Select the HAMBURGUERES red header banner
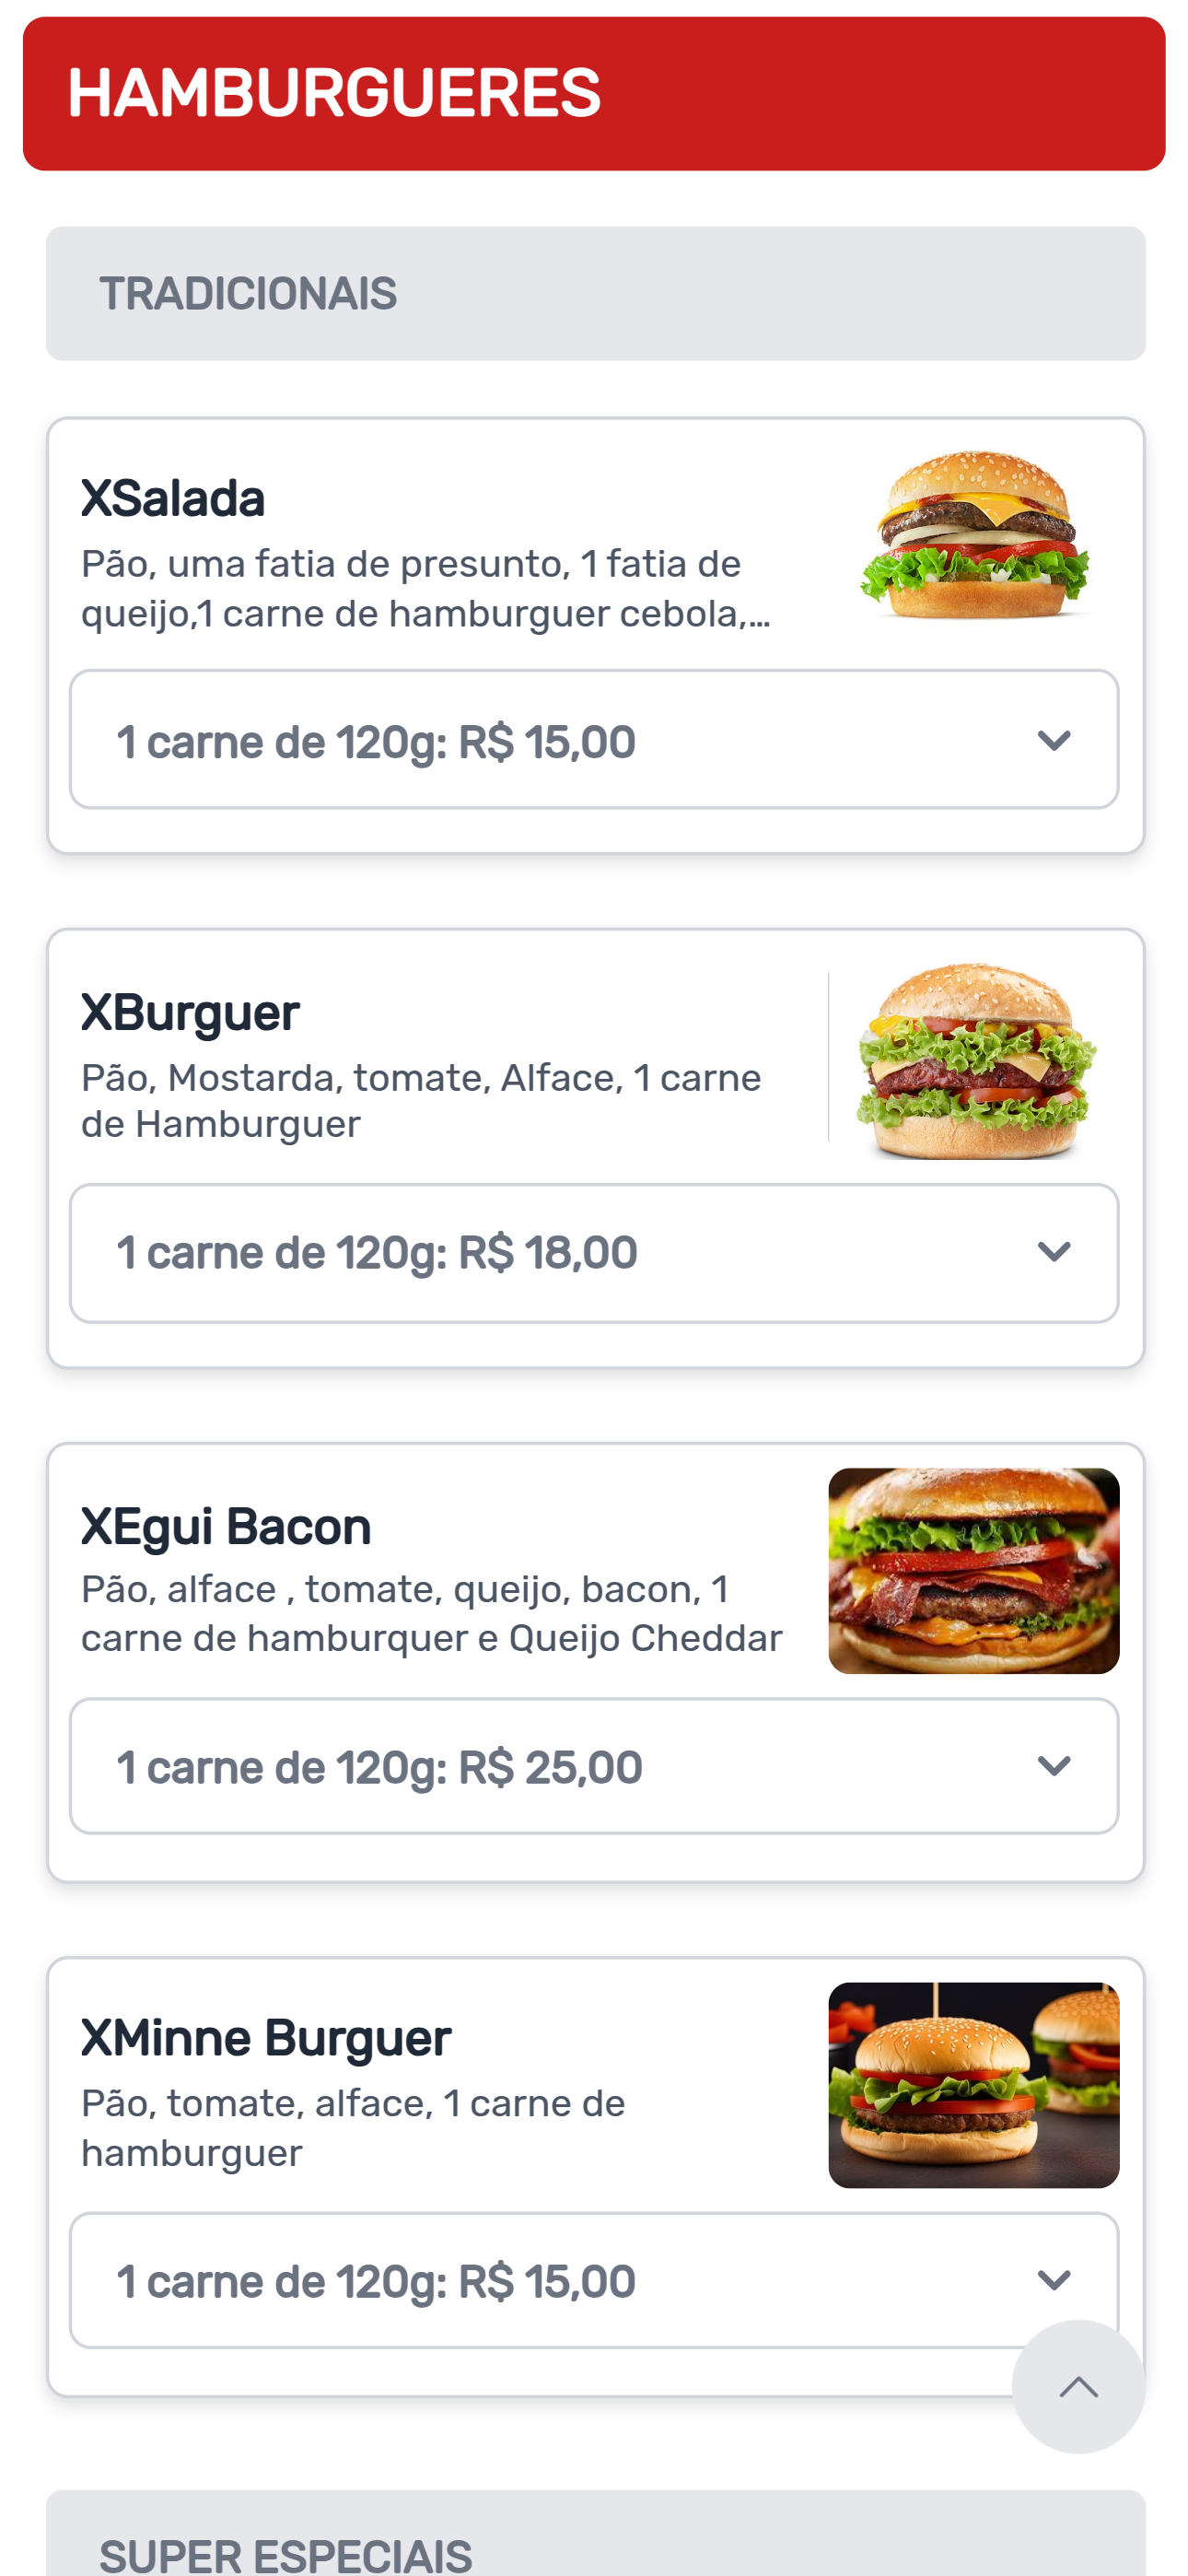This screenshot has width=1188, height=2576. 594,93
